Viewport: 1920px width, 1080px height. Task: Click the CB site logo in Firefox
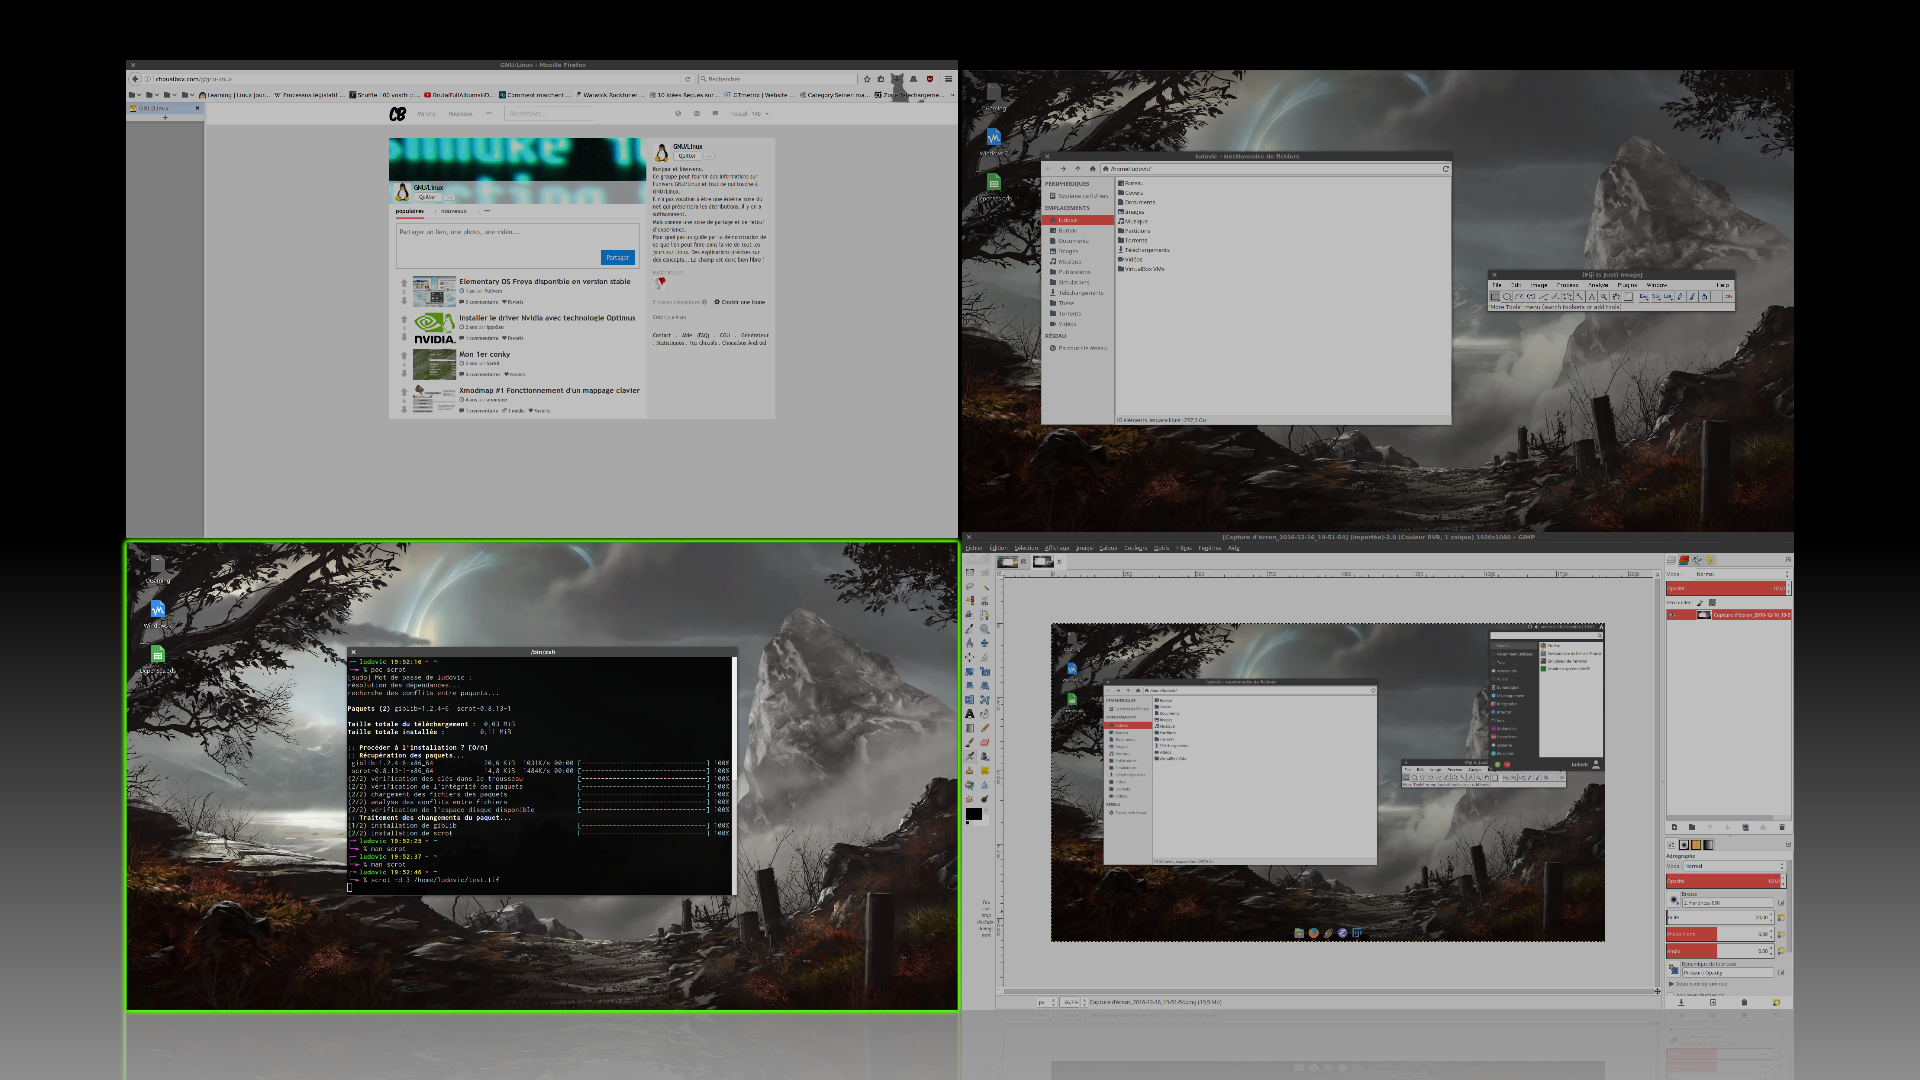(x=397, y=114)
